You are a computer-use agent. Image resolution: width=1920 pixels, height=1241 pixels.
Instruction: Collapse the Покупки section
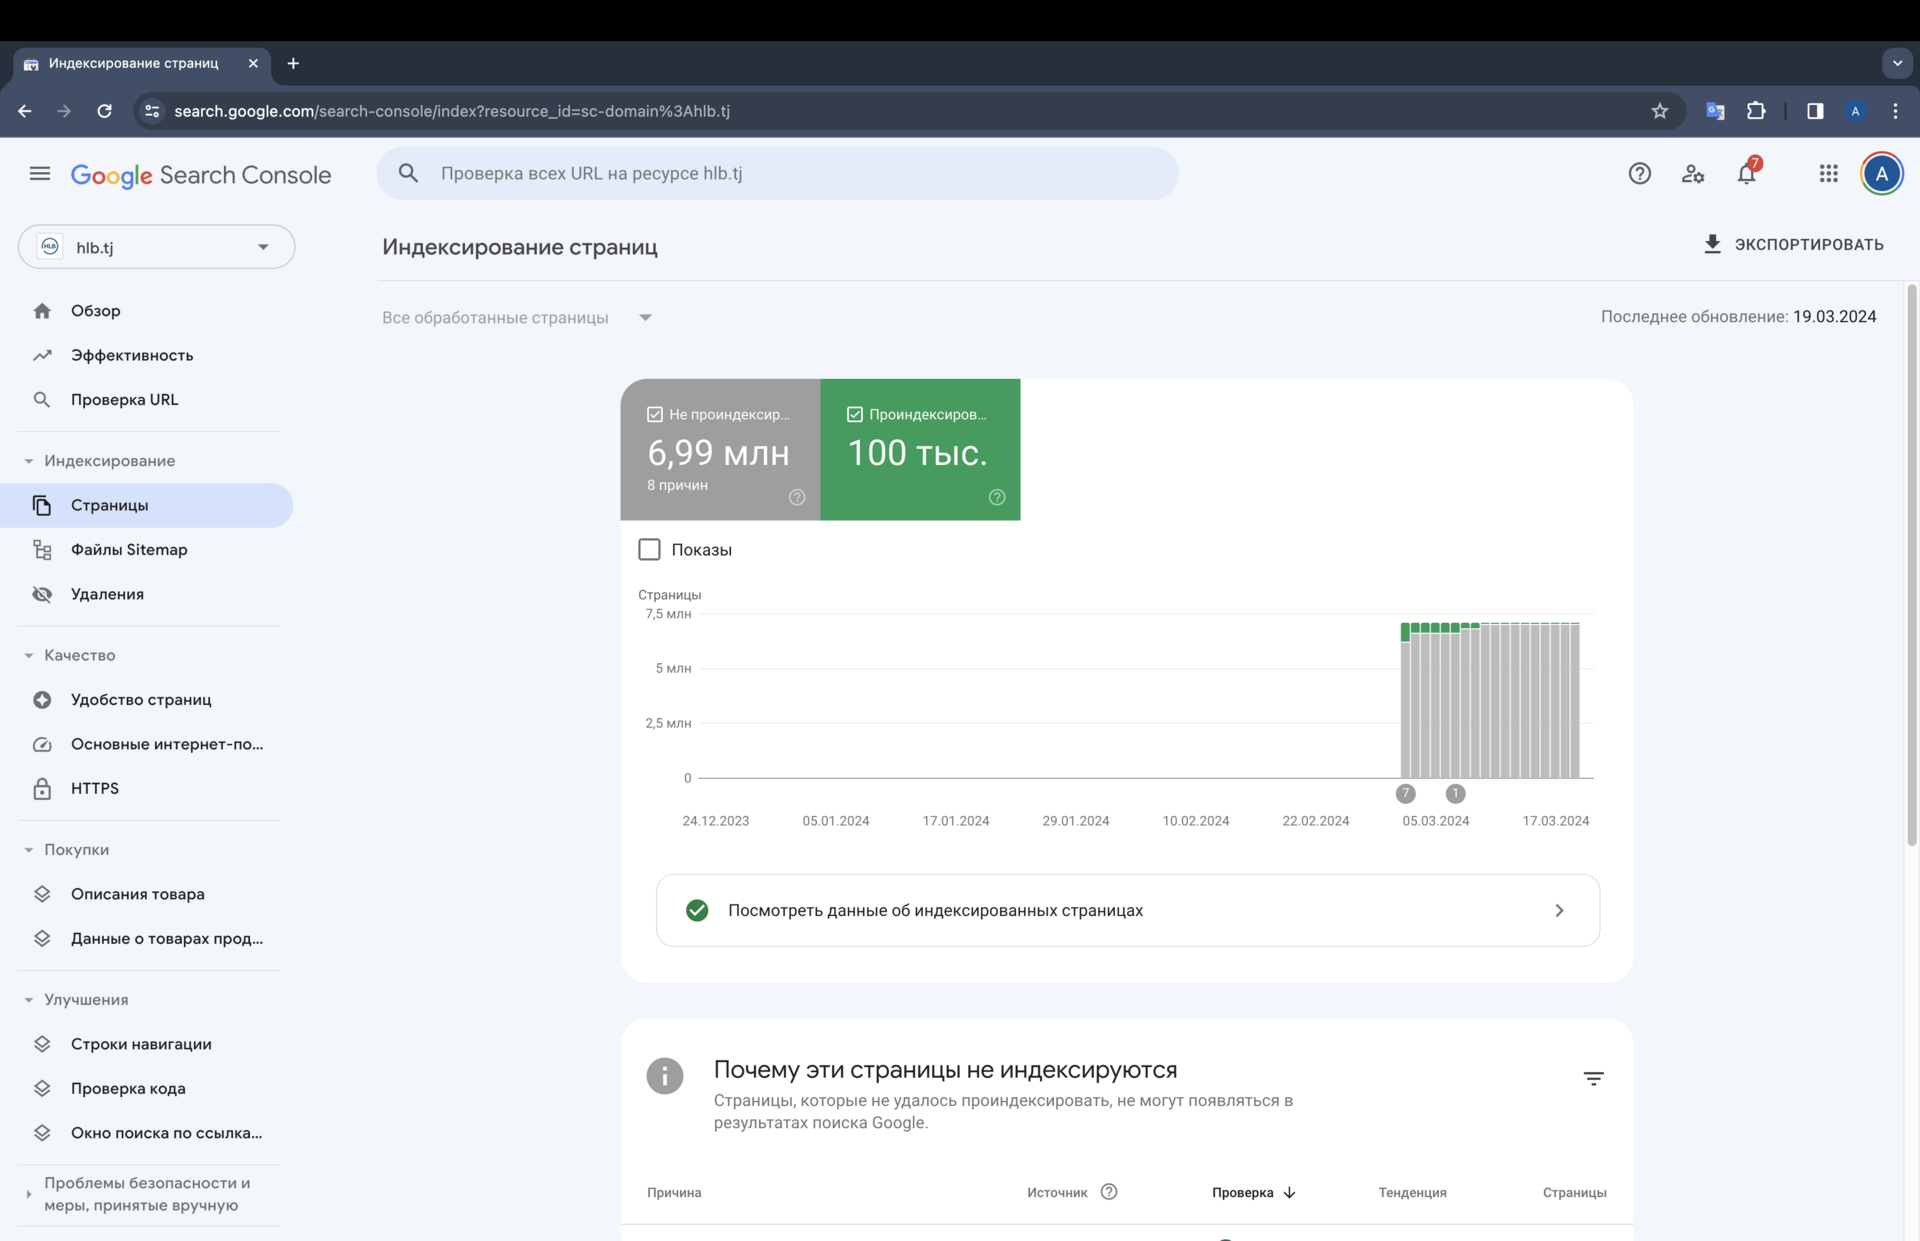pyautogui.click(x=28, y=849)
